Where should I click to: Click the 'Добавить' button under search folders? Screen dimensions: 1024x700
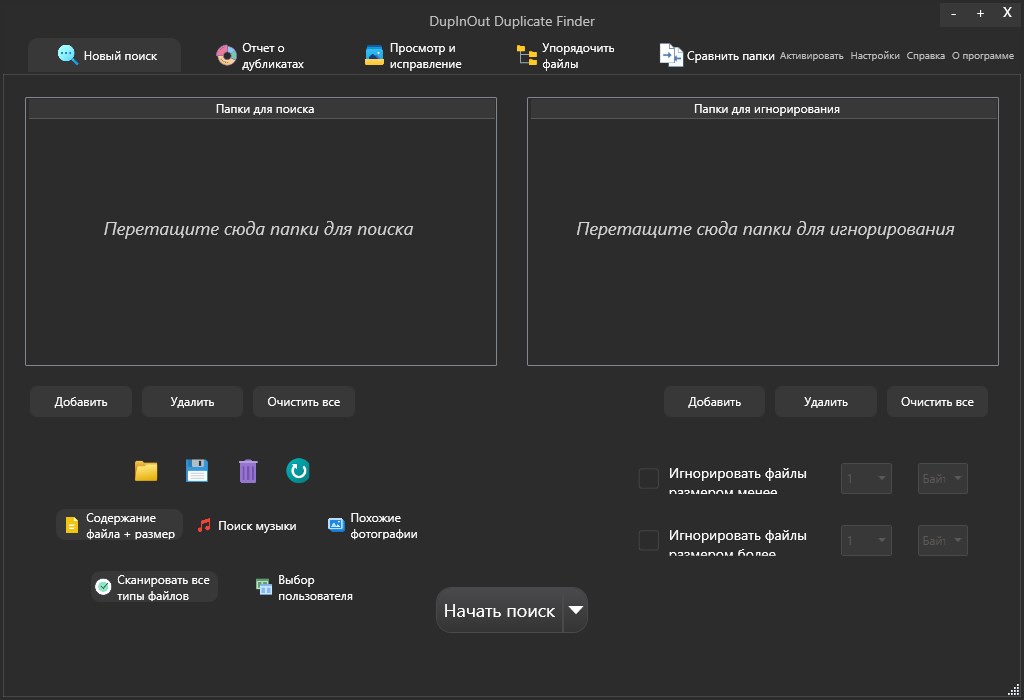[x=80, y=401]
